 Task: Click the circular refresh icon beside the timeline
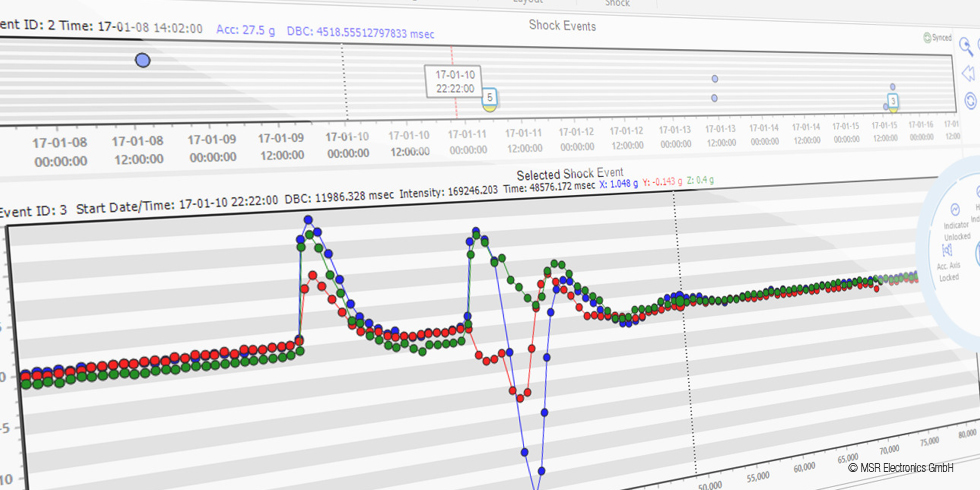[x=969, y=100]
